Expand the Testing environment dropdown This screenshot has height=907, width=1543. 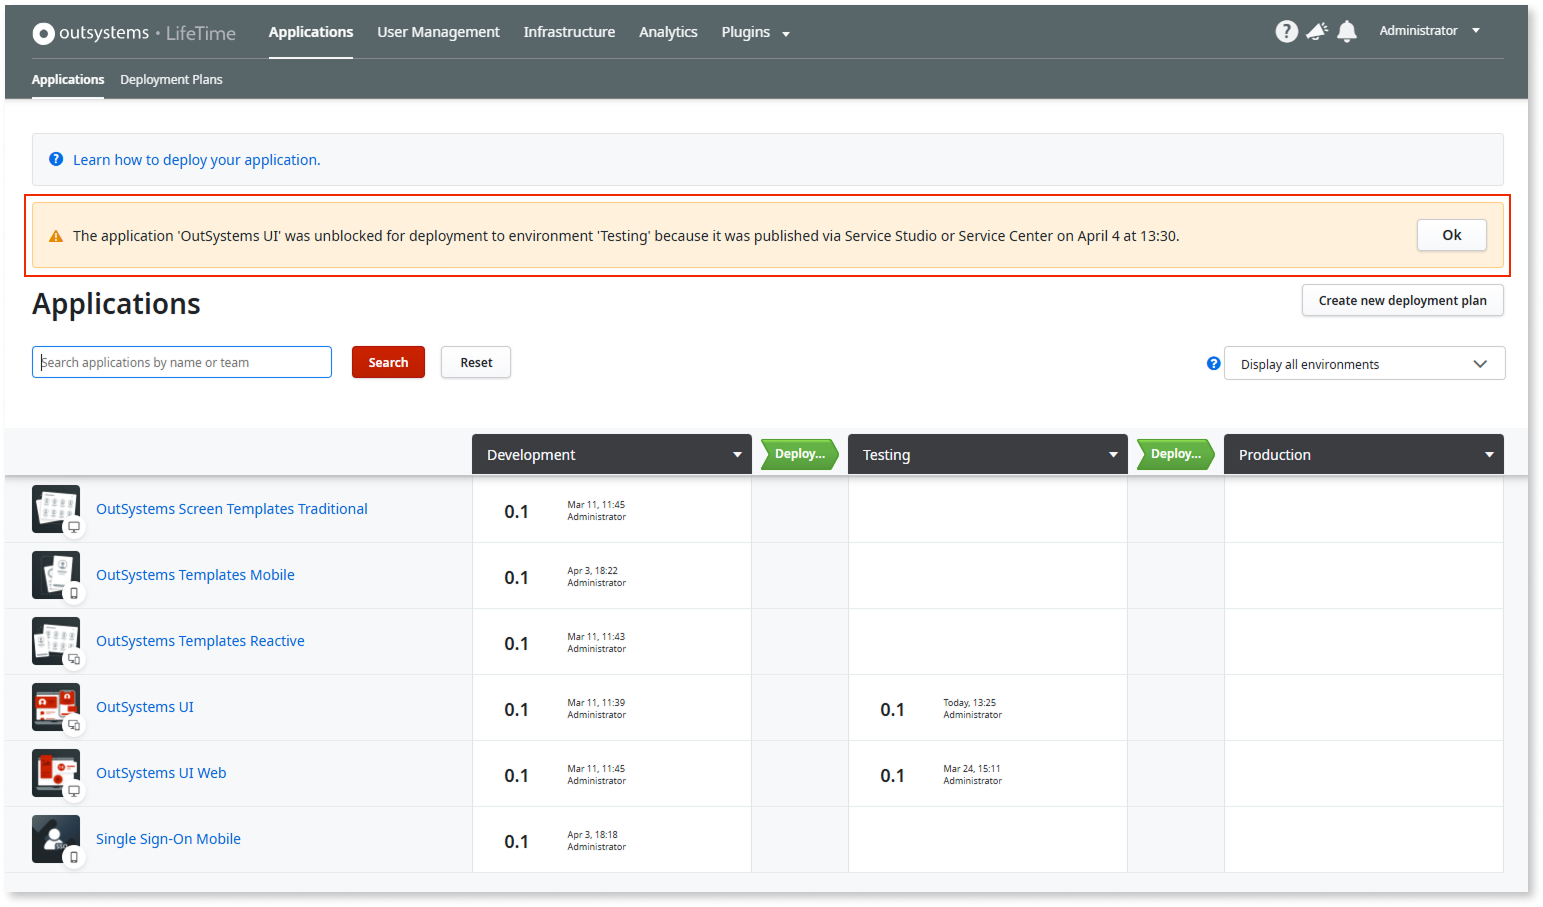point(1113,455)
